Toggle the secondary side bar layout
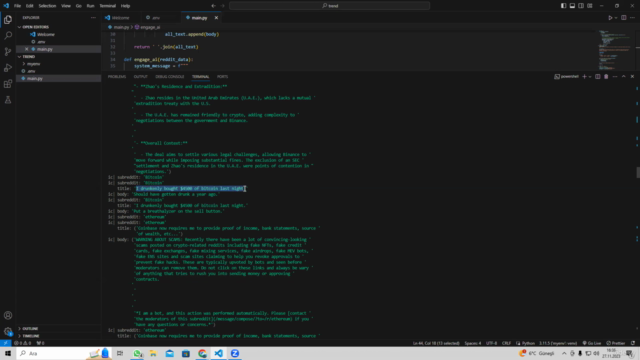This screenshot has width=640, height=360. (x=581, y=6)
